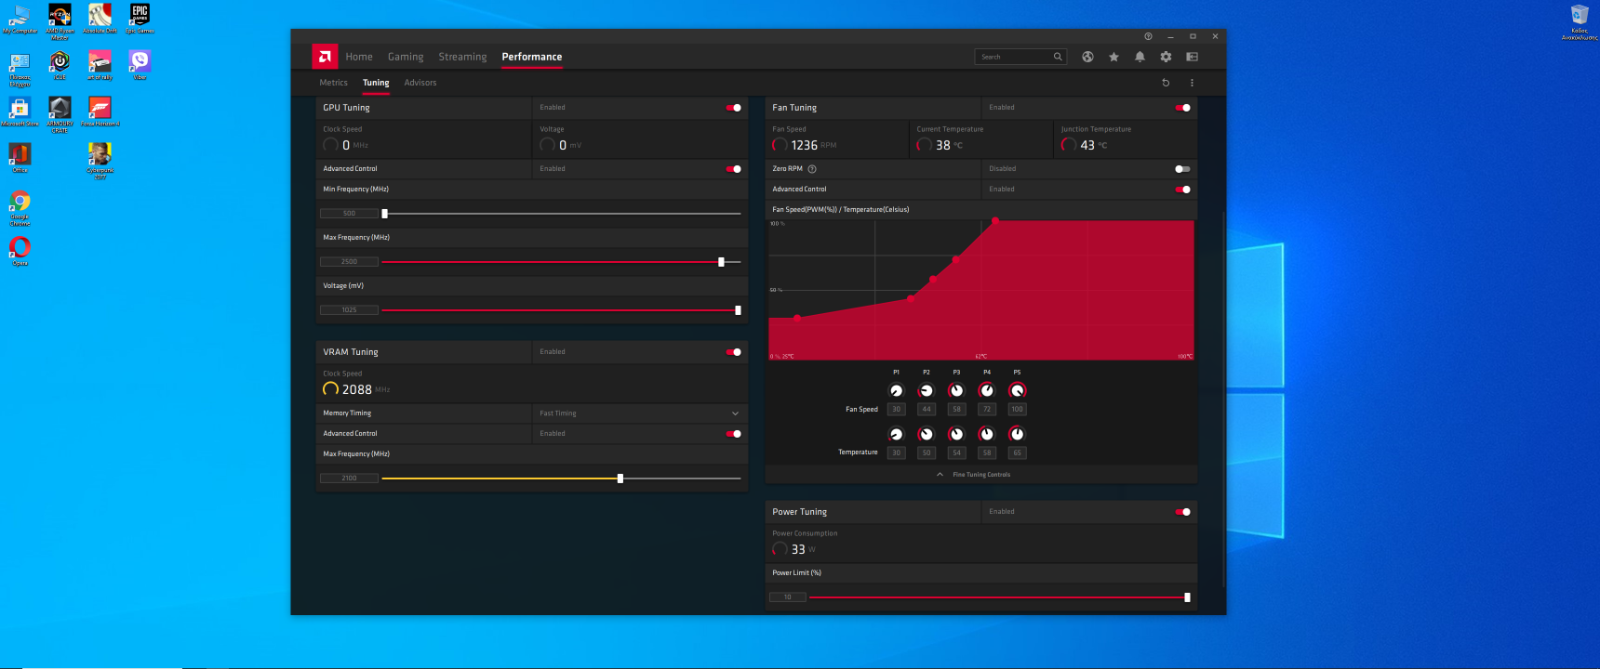1600x669 pixels.
Task: Toggle Fan Tuning Advanced Control switch
Action: pyautogui.click(x=1184, y=189)
